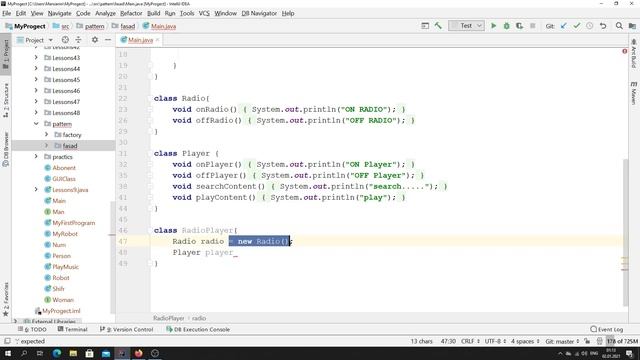The width and height of the screenshot is (640, 360).
Task: Select Woman class in project tree
Action: (x=63, y=300)
